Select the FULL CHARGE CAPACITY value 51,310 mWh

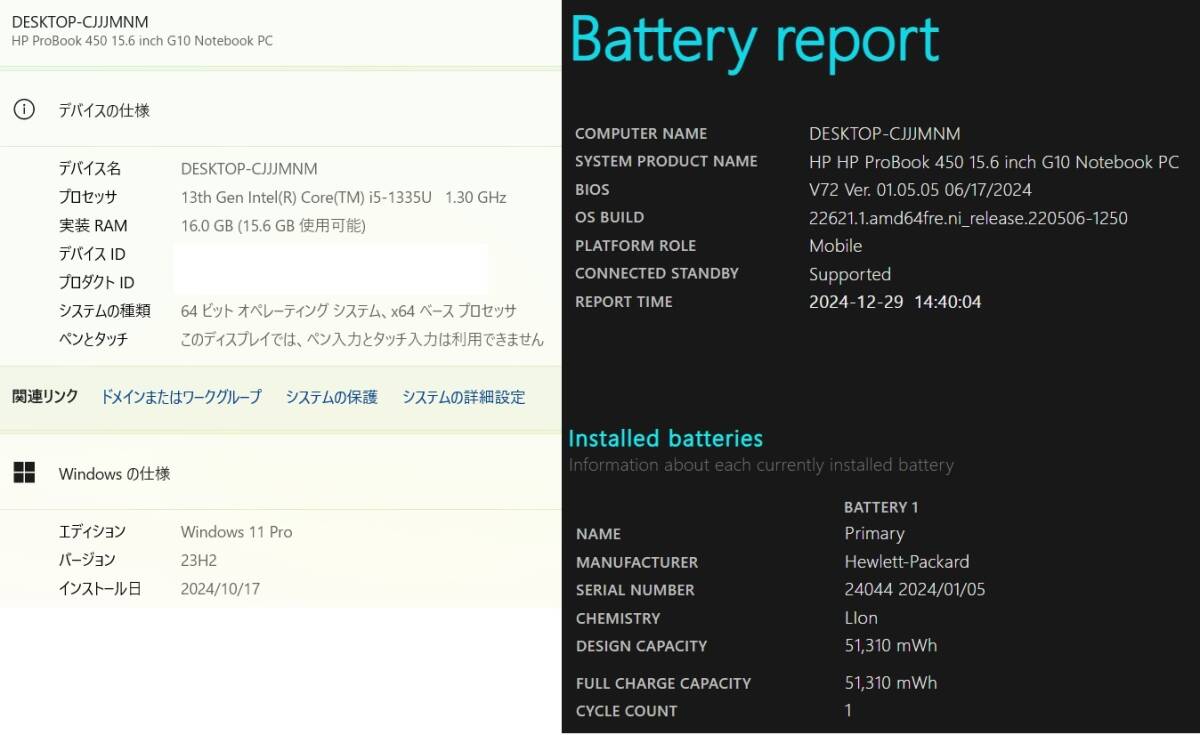[891, 683]
